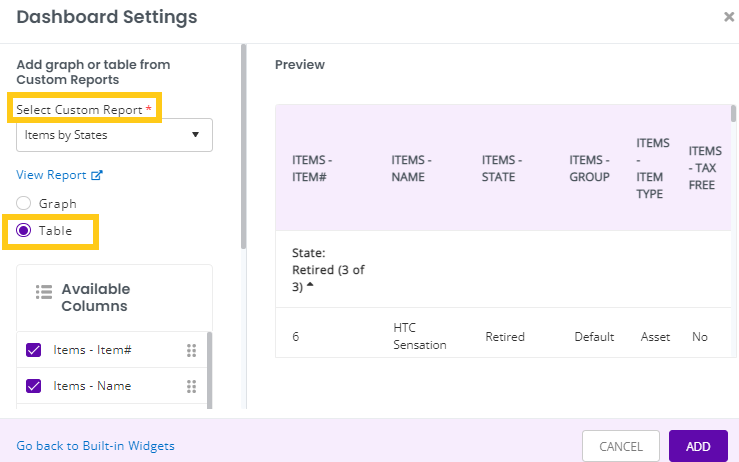Image resolution: width=739 pixels, height=462 pixels.
Task: Click the external link icon beside View Report
Action: (97, 175)
